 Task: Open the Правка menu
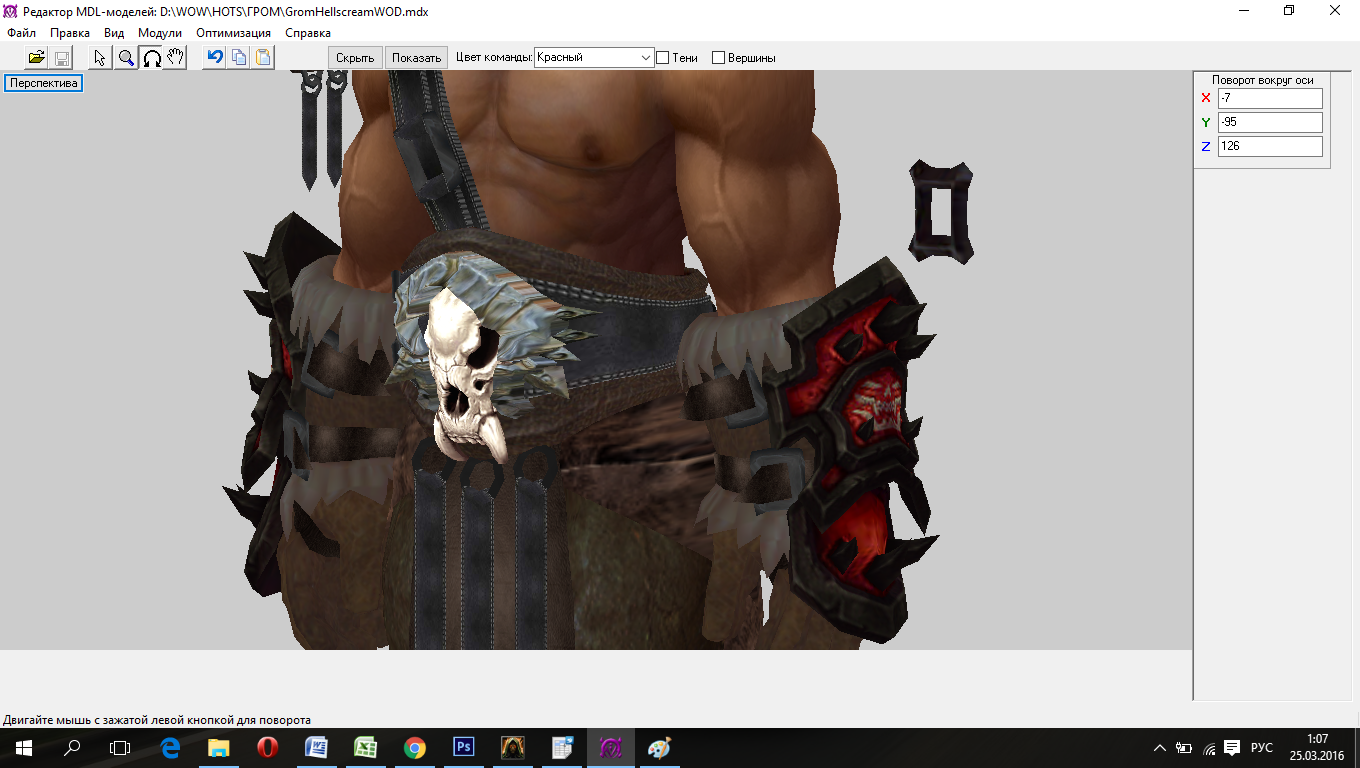pyautogui.click(x=70, y=33)
